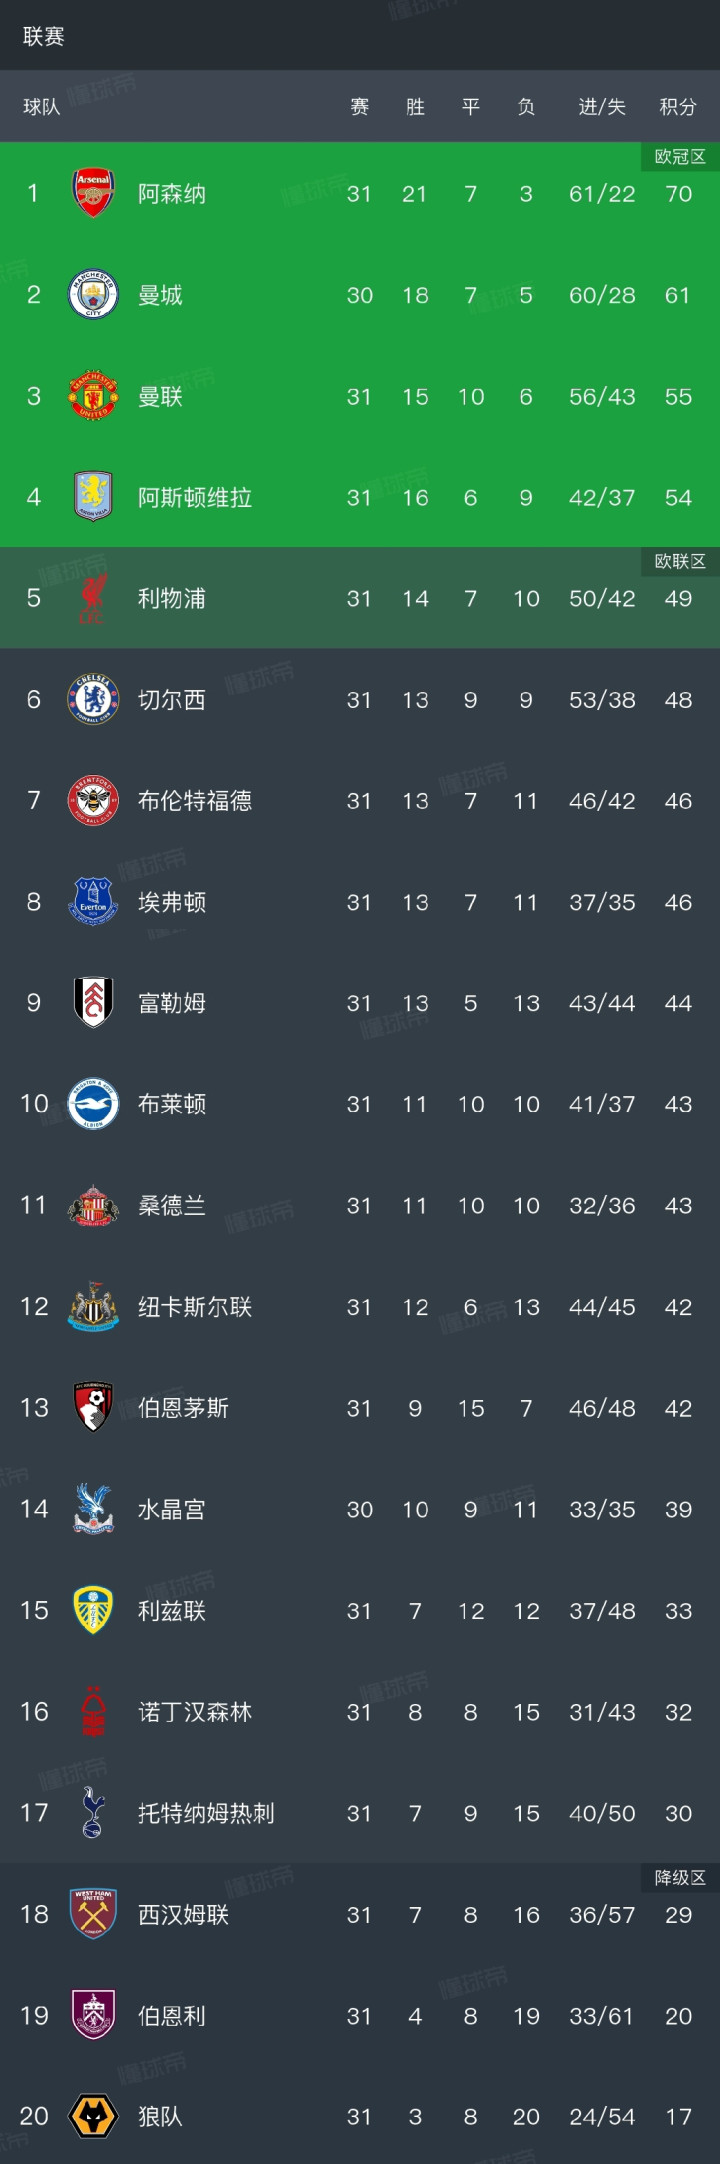
Task: Click the Chelsea club badge
Action: (x=93, y=699)
